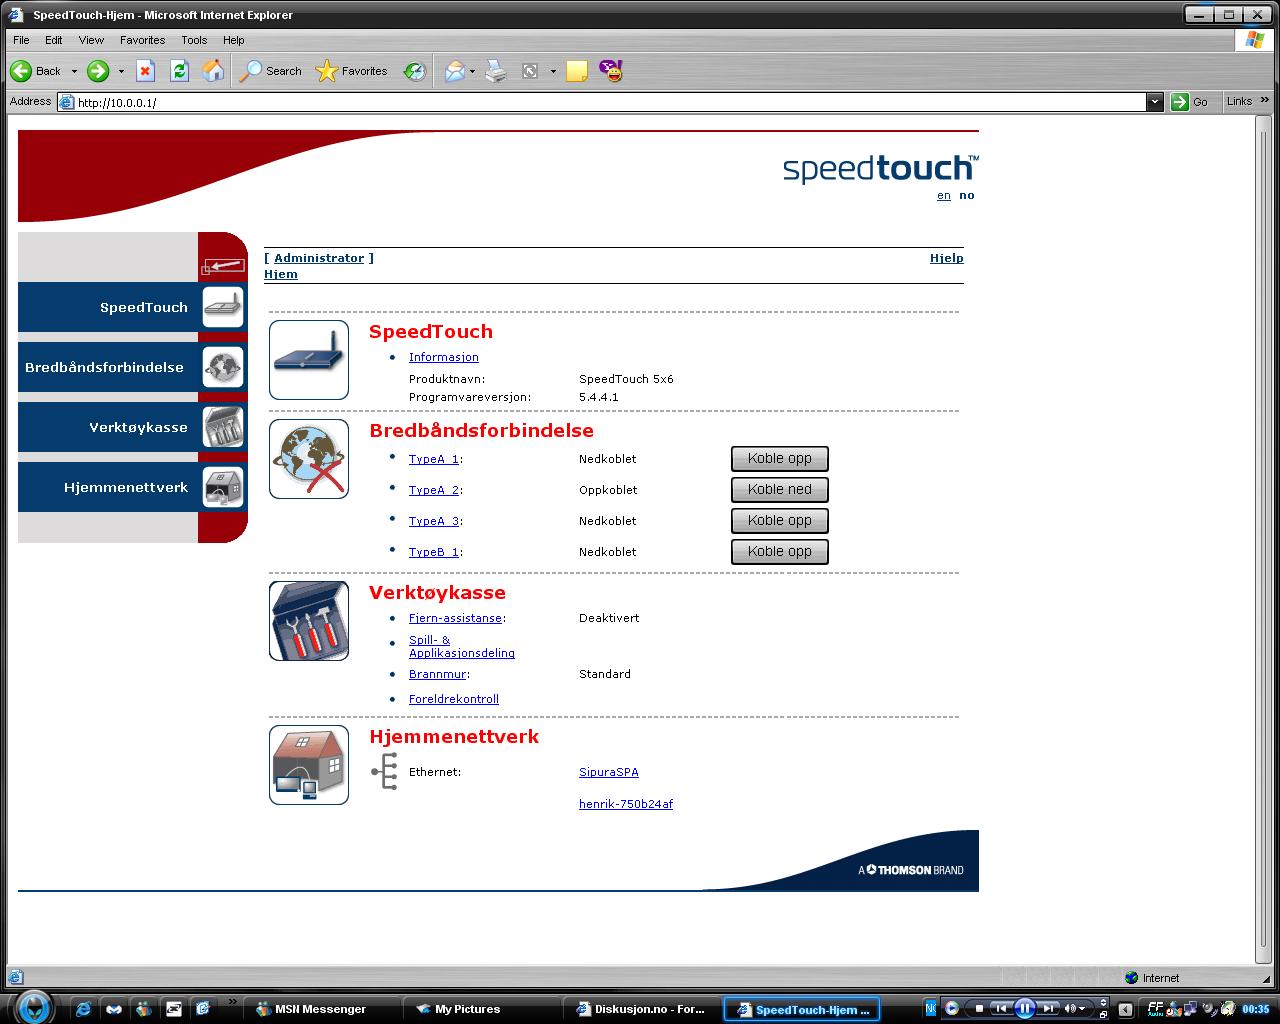Launch the Yahoo Messenger toolbar icon
The width and height of the screenshot is (1280, 1024).
pyautogui.click(x=611, y=71)
